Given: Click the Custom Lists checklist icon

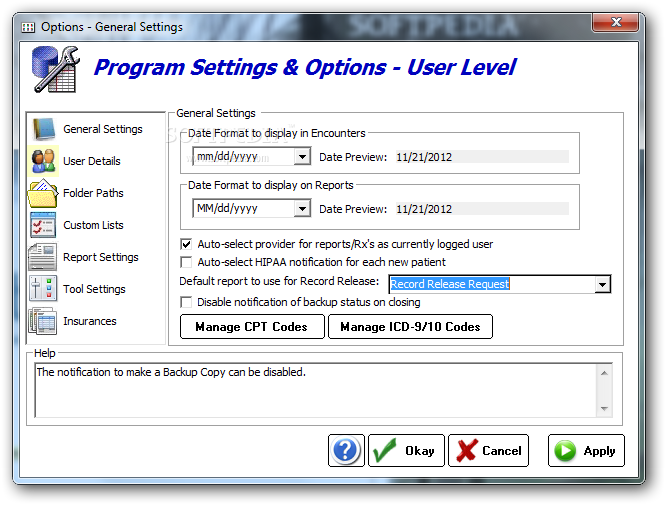Looking at the screenshot, I should [43, 225].
